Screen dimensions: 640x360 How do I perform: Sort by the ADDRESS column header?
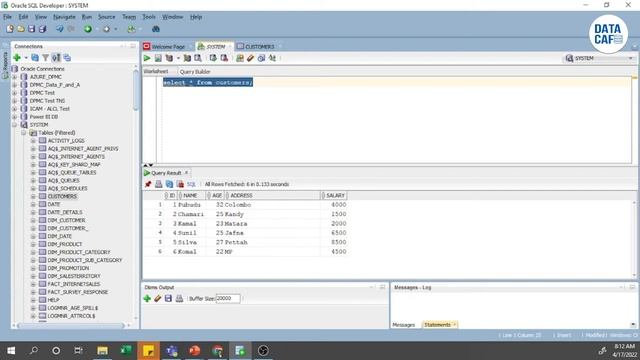pyautogui.click(x=273, y=196)
